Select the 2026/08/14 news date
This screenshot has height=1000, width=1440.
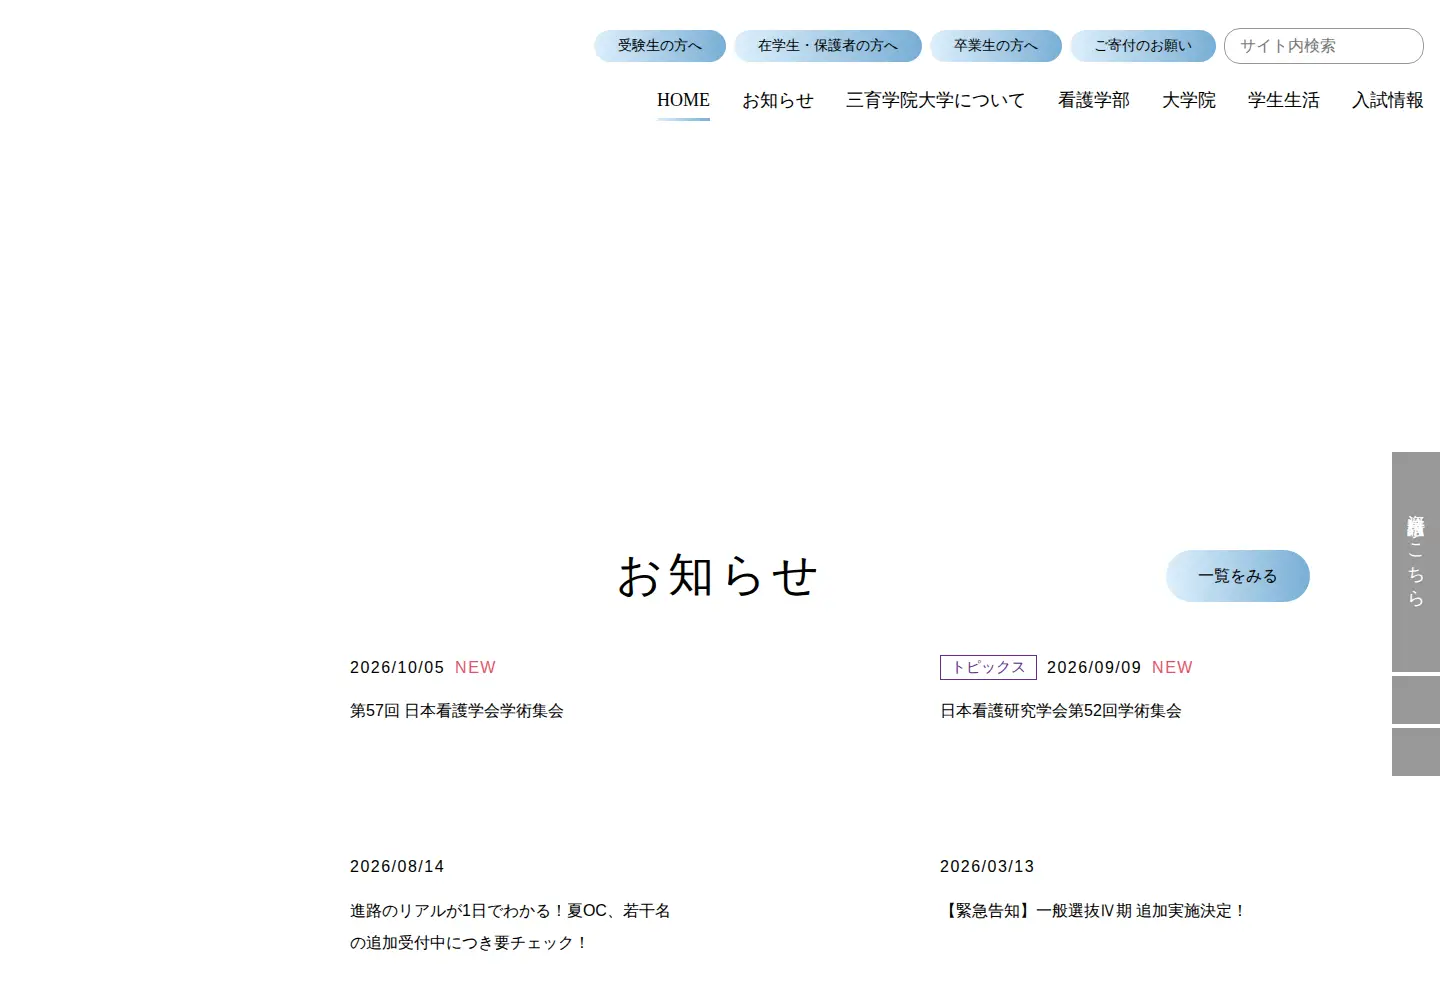pyautogui.click(x=397, y=866)
